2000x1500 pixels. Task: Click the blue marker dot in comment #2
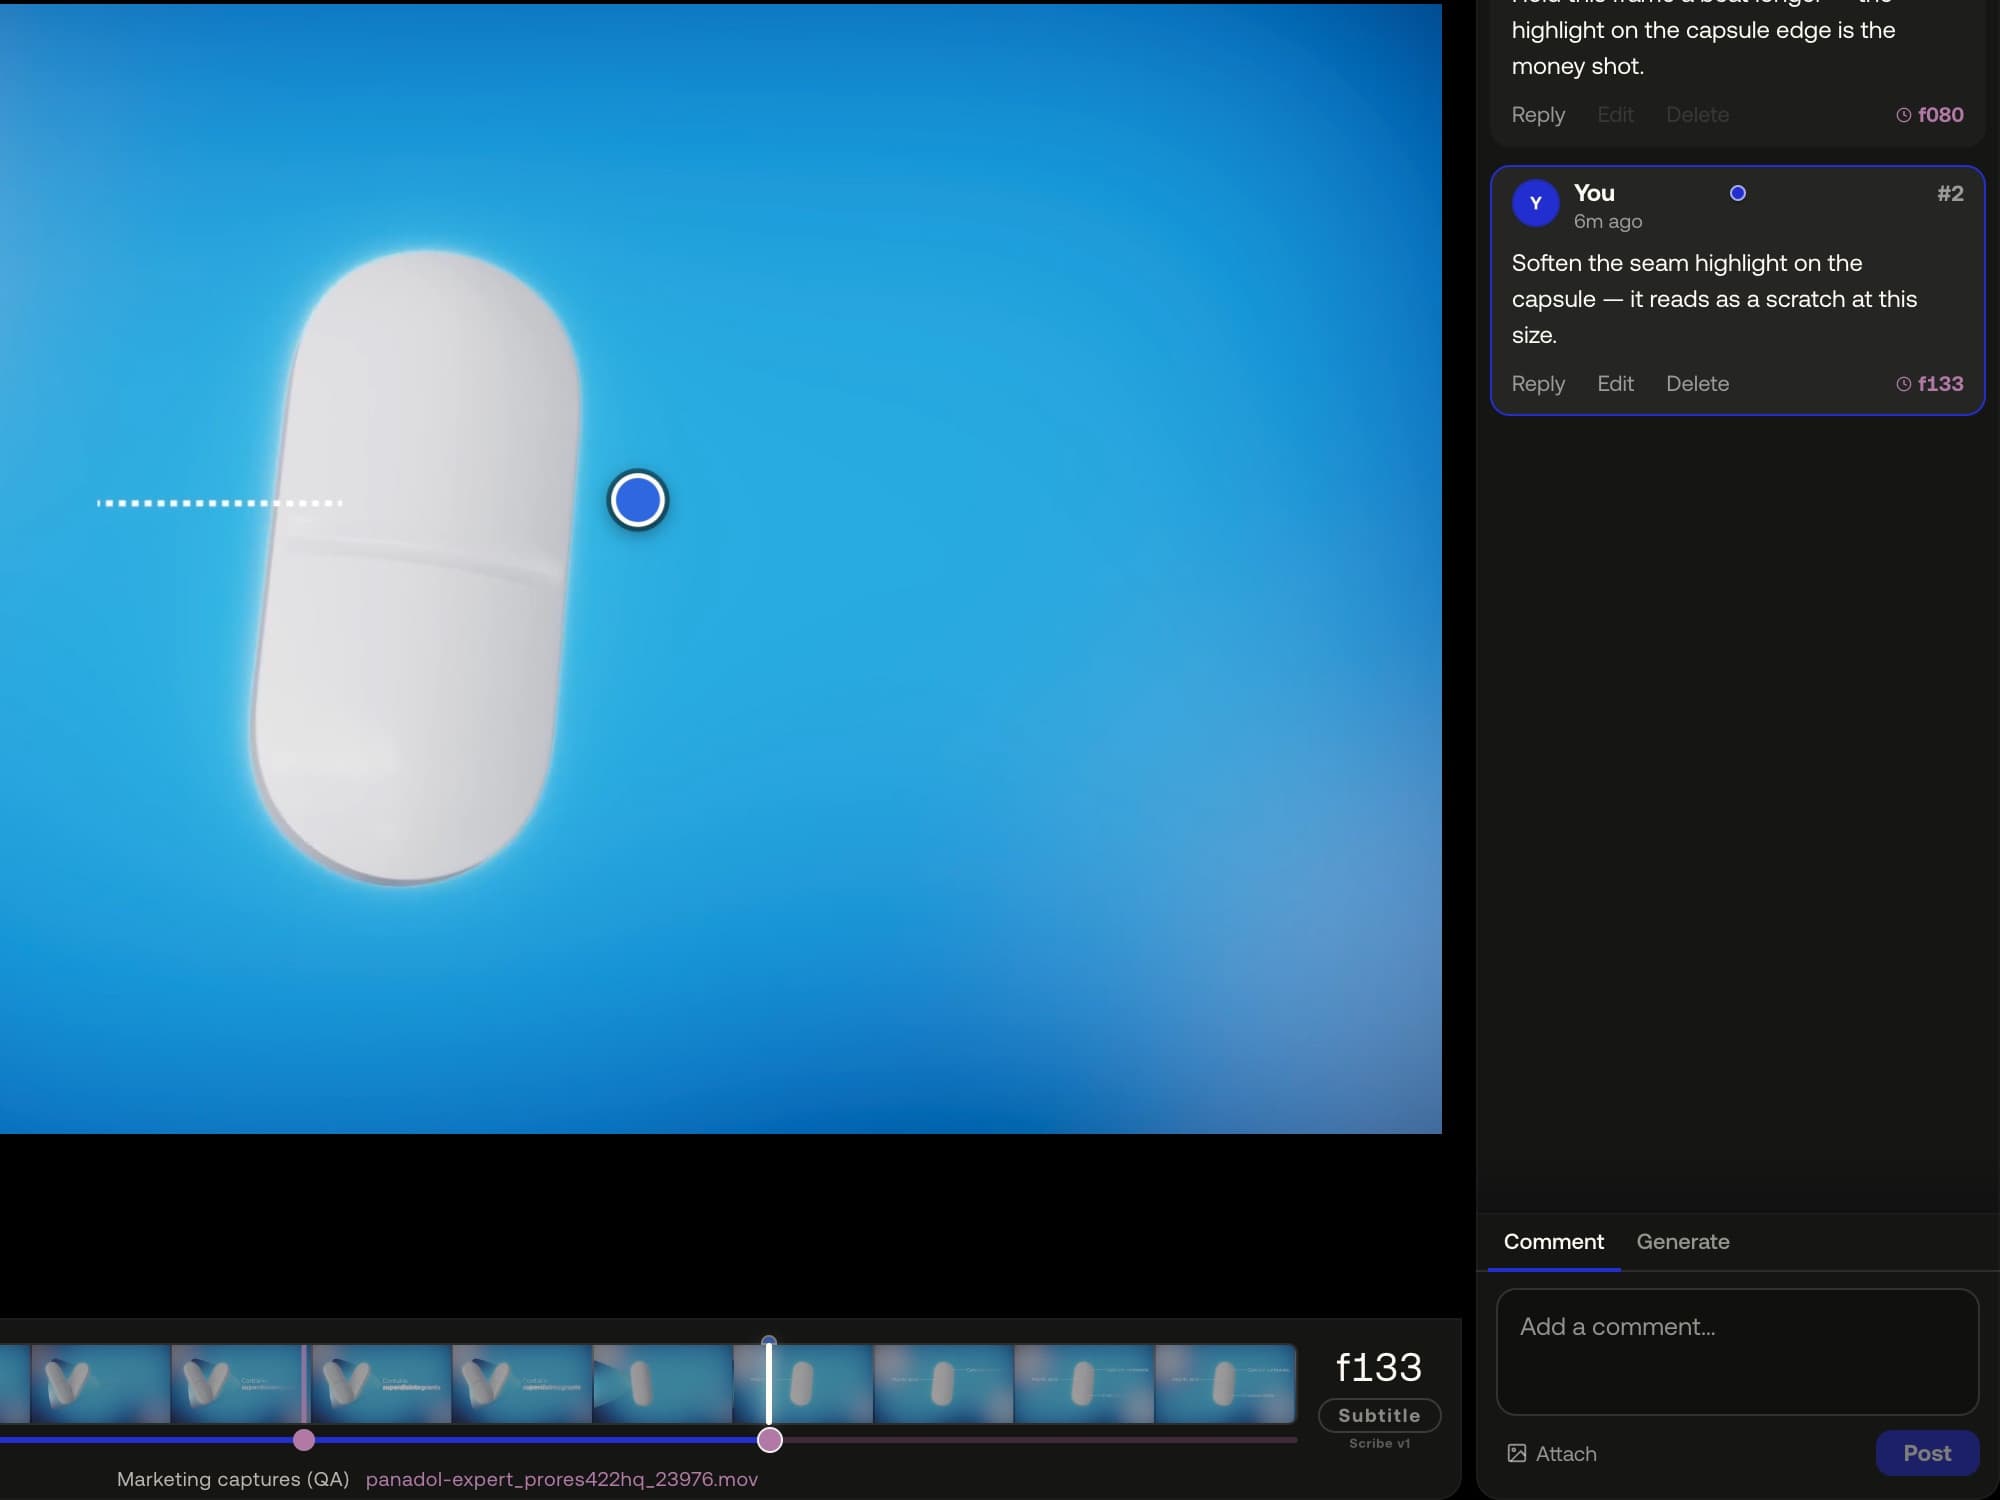pyautogui.click(x=1738, y=193)
